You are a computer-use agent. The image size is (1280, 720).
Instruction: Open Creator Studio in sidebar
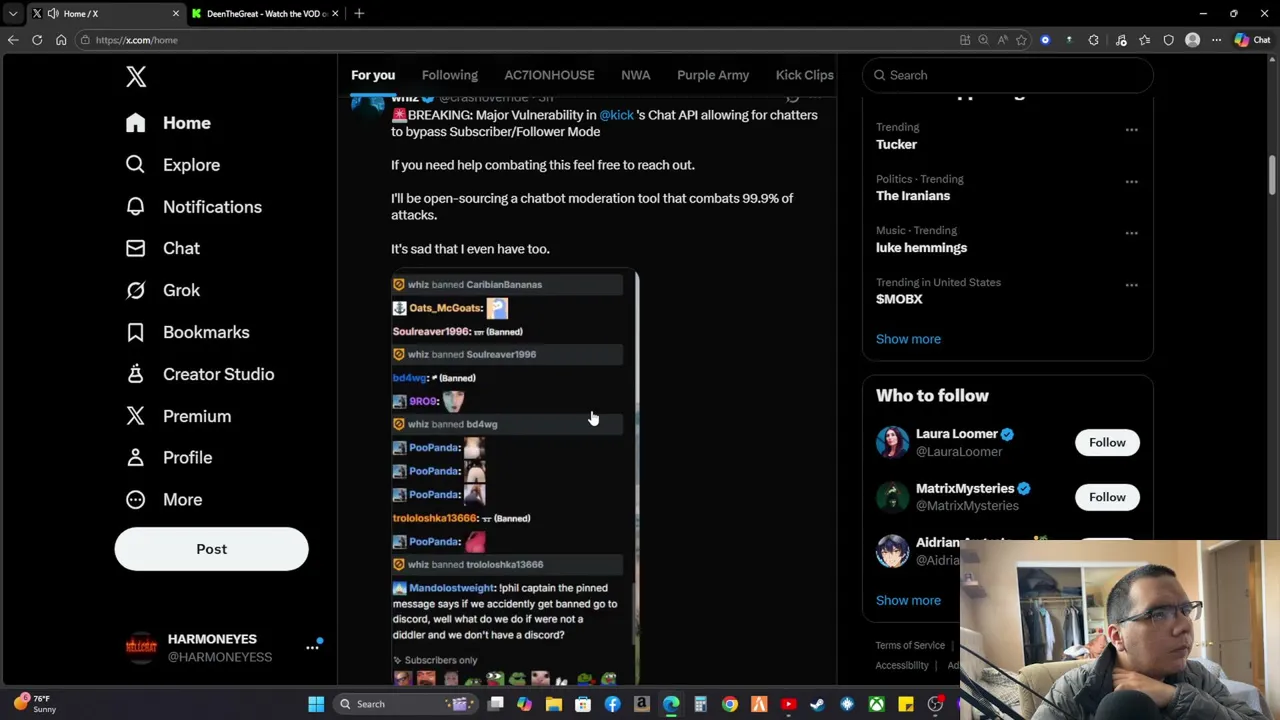199,374
